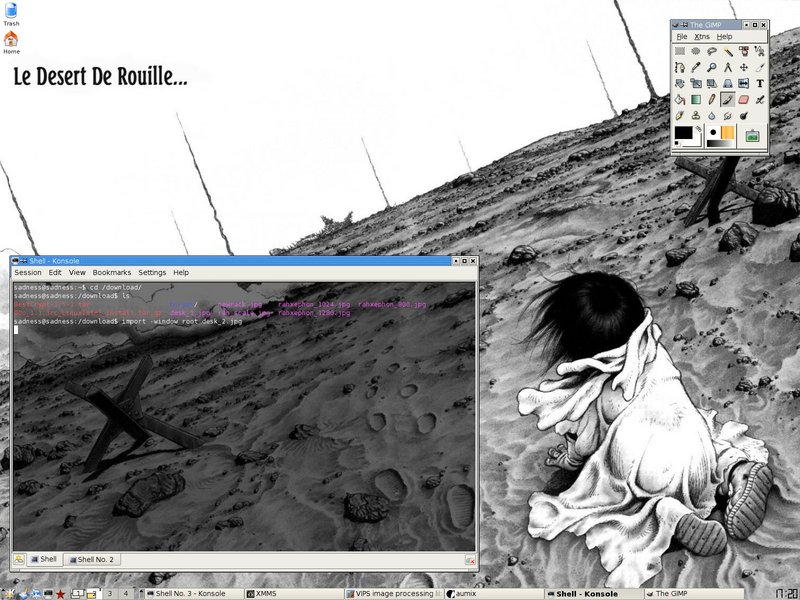Switch to the Shell tab in Konsole

point(44,559)
